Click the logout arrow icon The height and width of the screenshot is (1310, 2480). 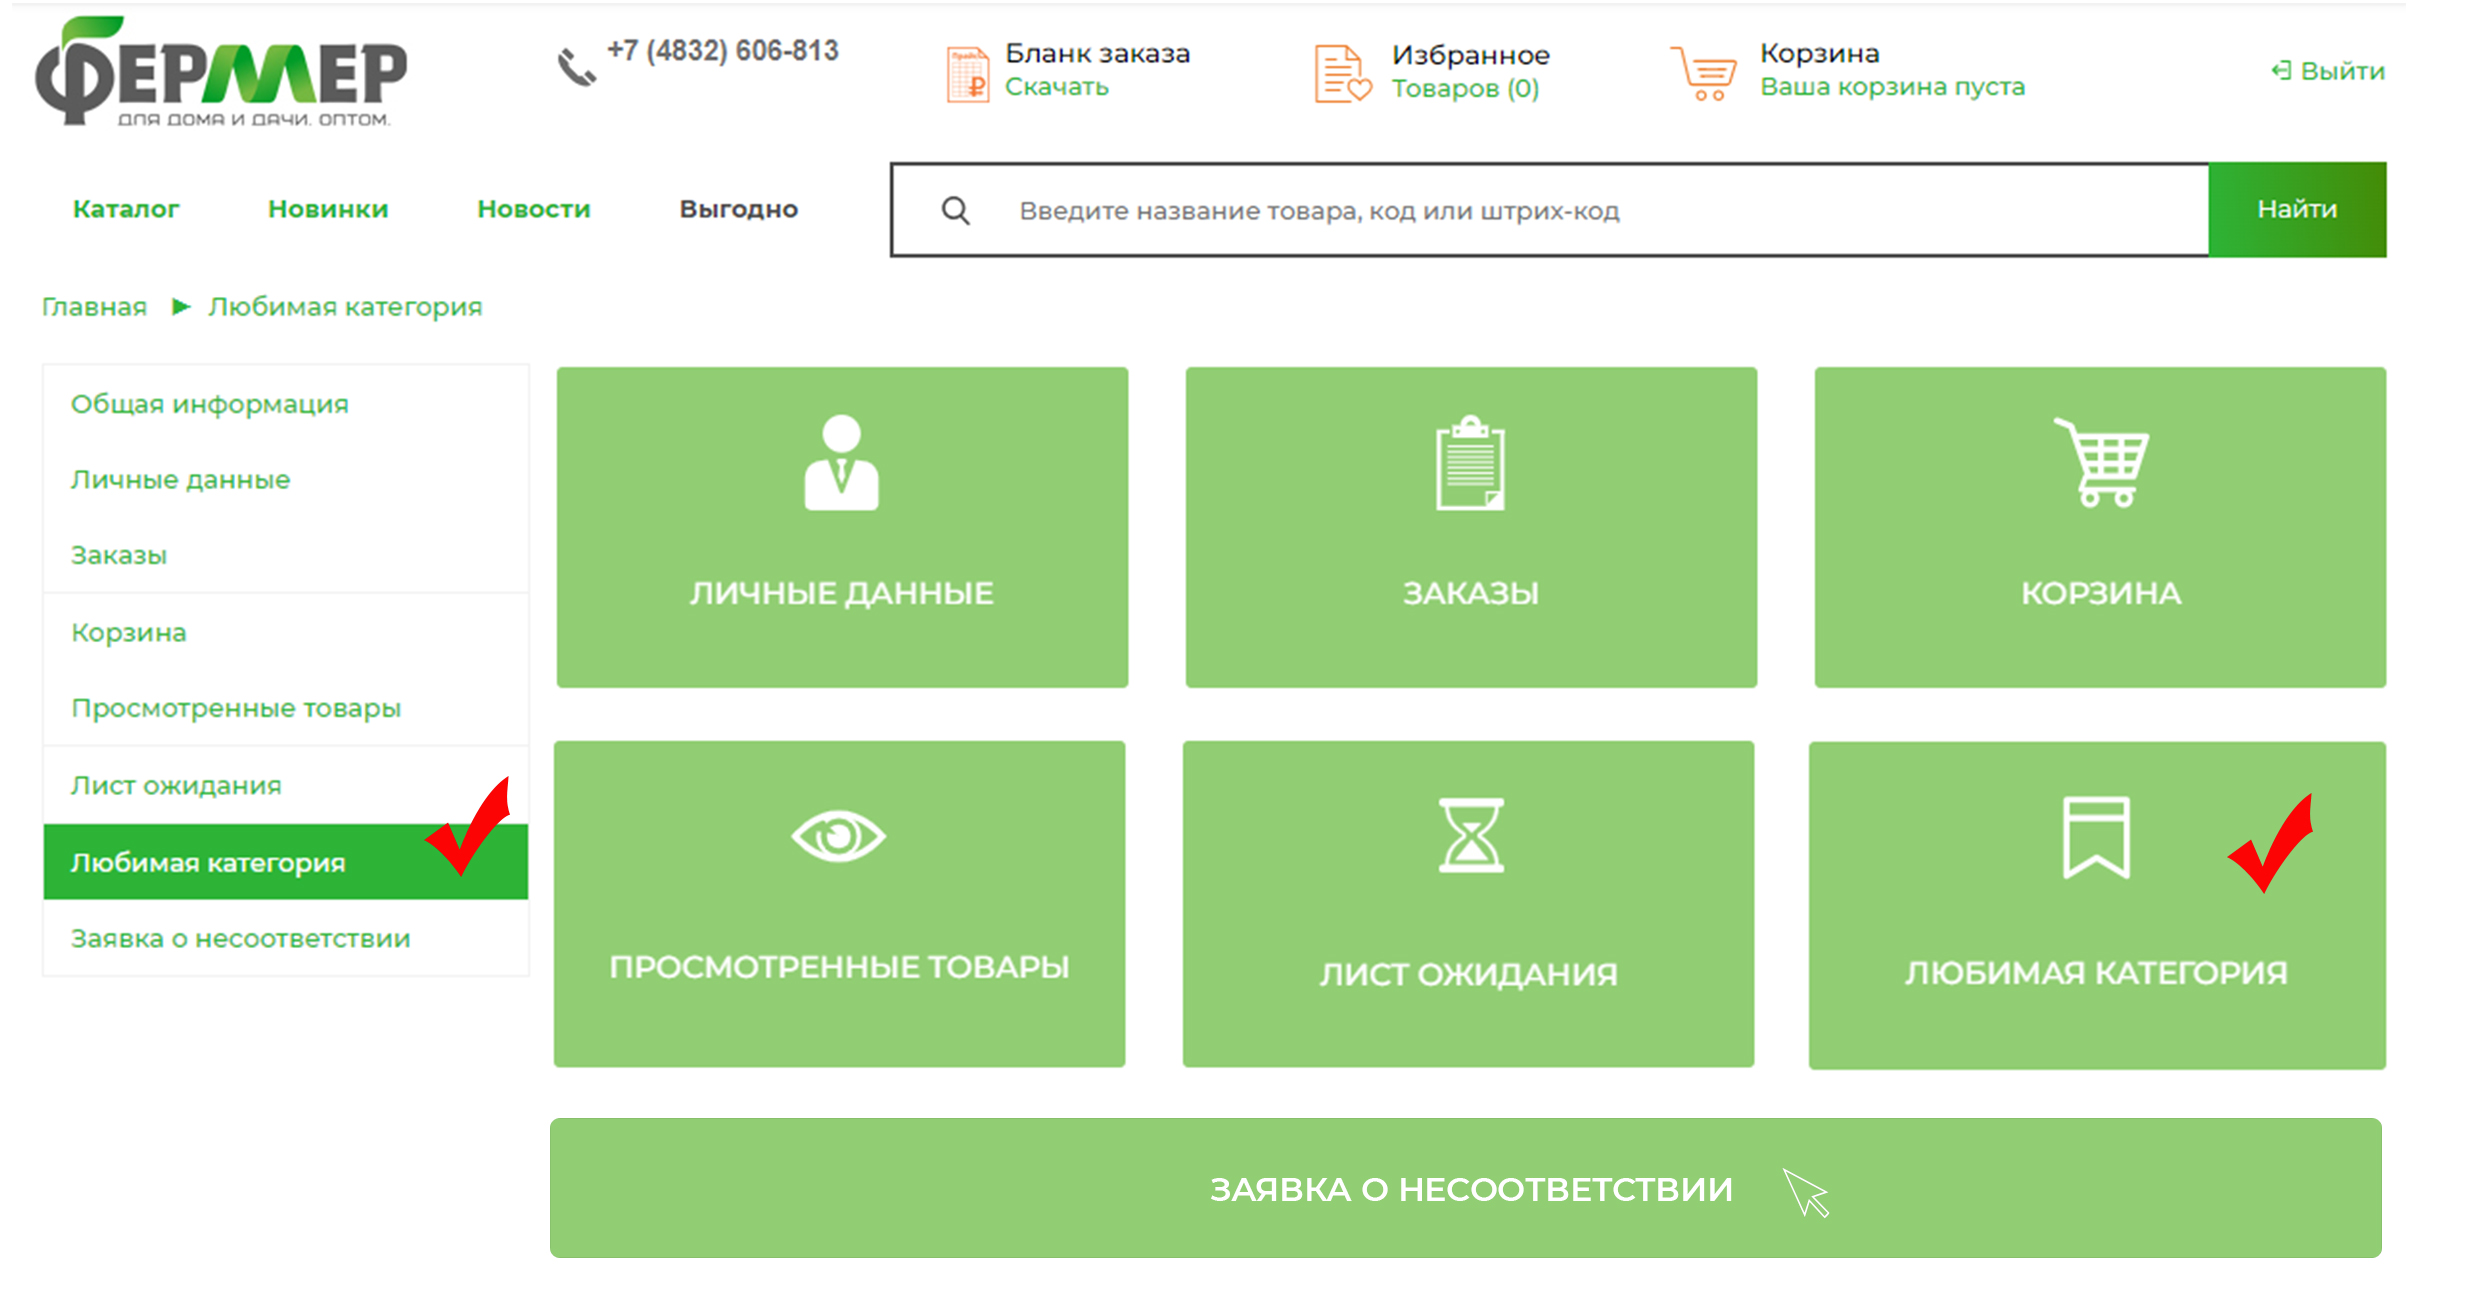(x=2280, y=70)
